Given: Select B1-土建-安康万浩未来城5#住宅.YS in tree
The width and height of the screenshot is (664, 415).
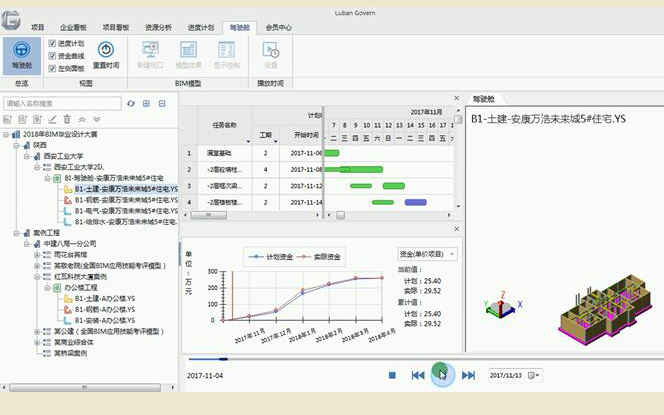Looking at the screenshot, I should (x=126, y=189).
